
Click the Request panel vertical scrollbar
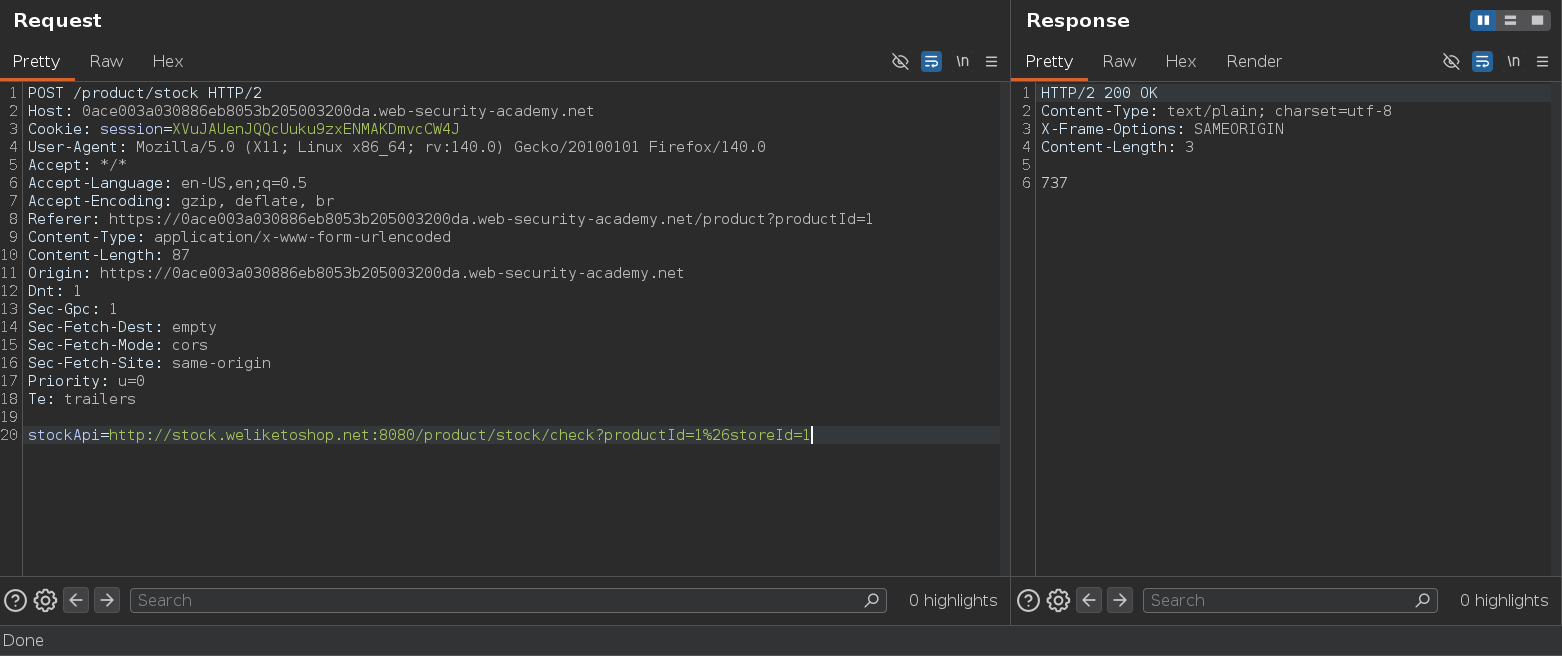coord(1005,329)
